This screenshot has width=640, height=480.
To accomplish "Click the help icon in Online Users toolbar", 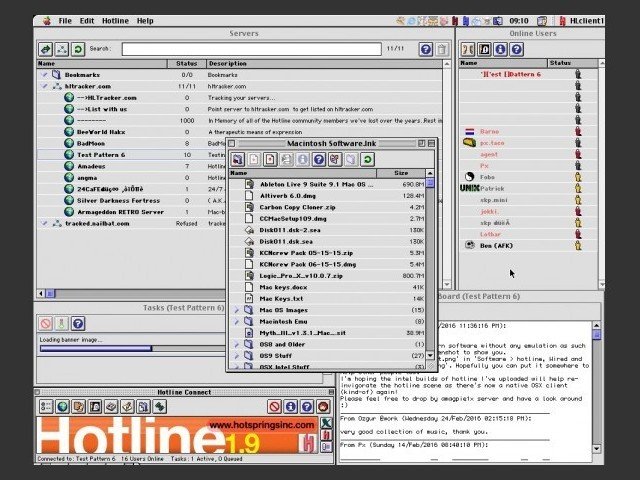I will (517, 49).
